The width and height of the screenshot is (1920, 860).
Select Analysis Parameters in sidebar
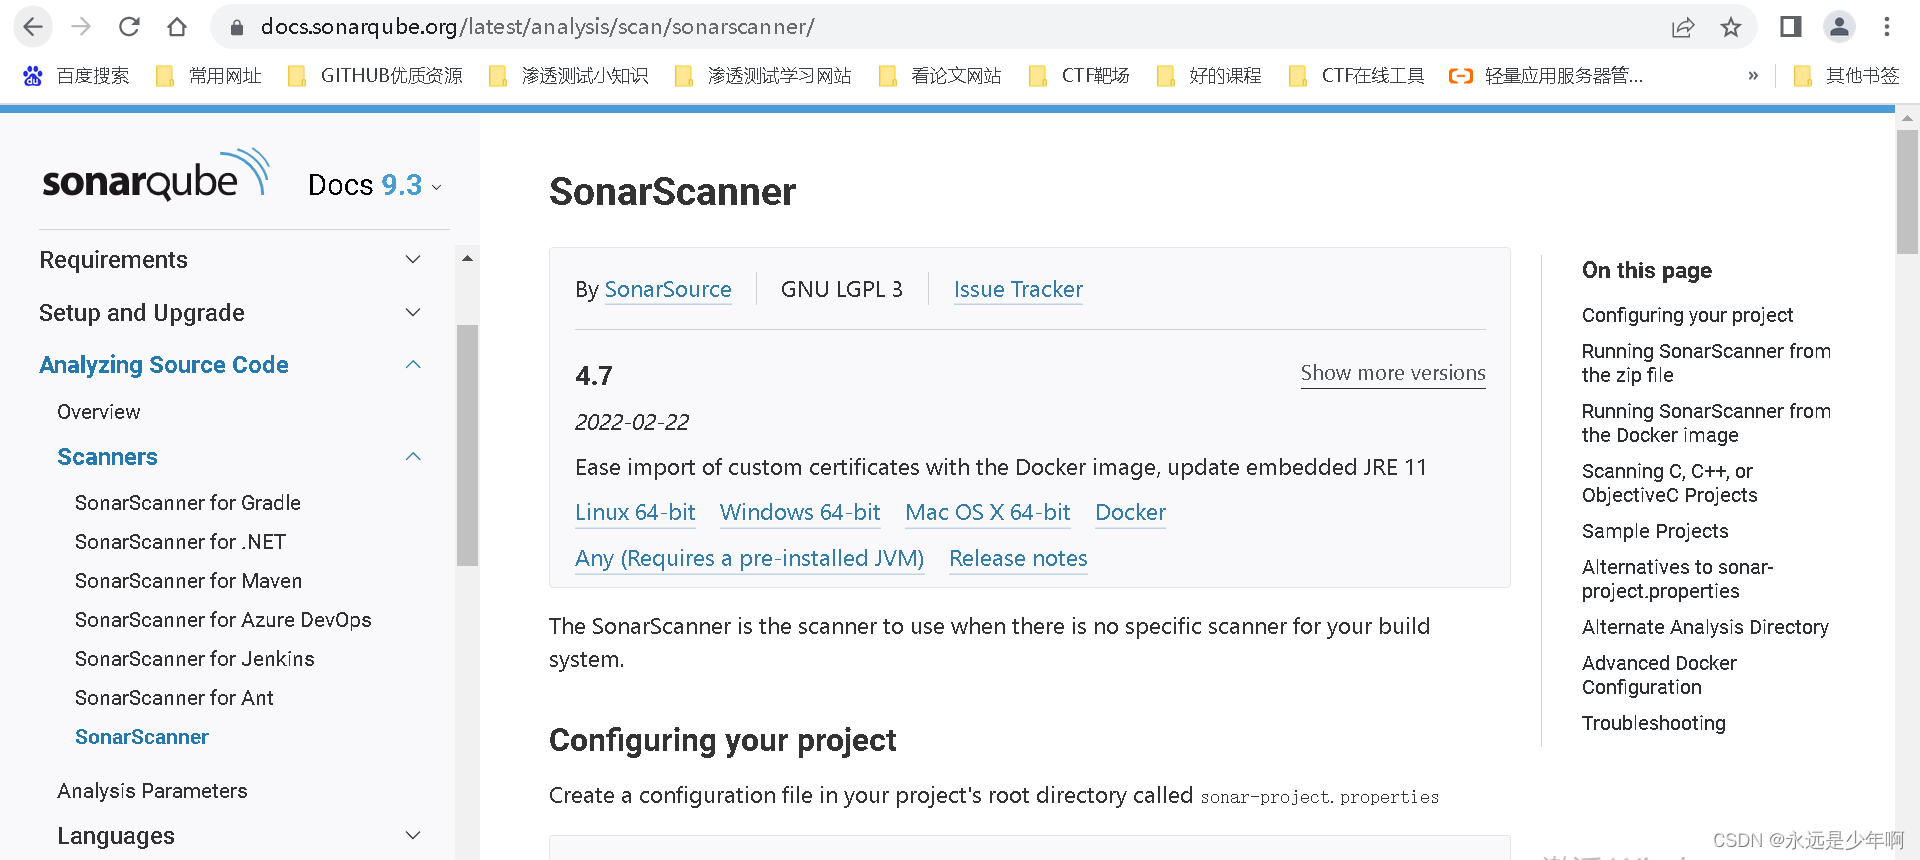(x=152, y=791)
